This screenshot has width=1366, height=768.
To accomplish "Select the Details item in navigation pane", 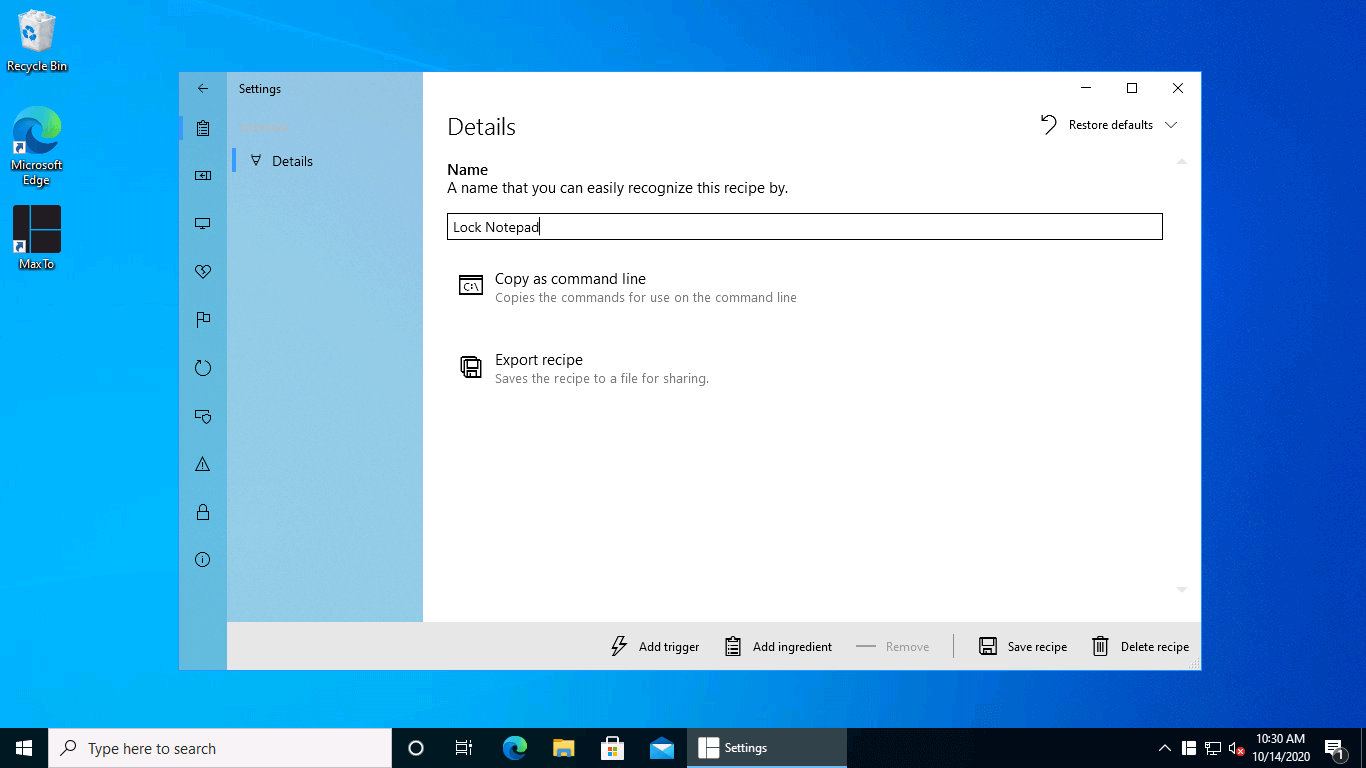I will [292, 161].
